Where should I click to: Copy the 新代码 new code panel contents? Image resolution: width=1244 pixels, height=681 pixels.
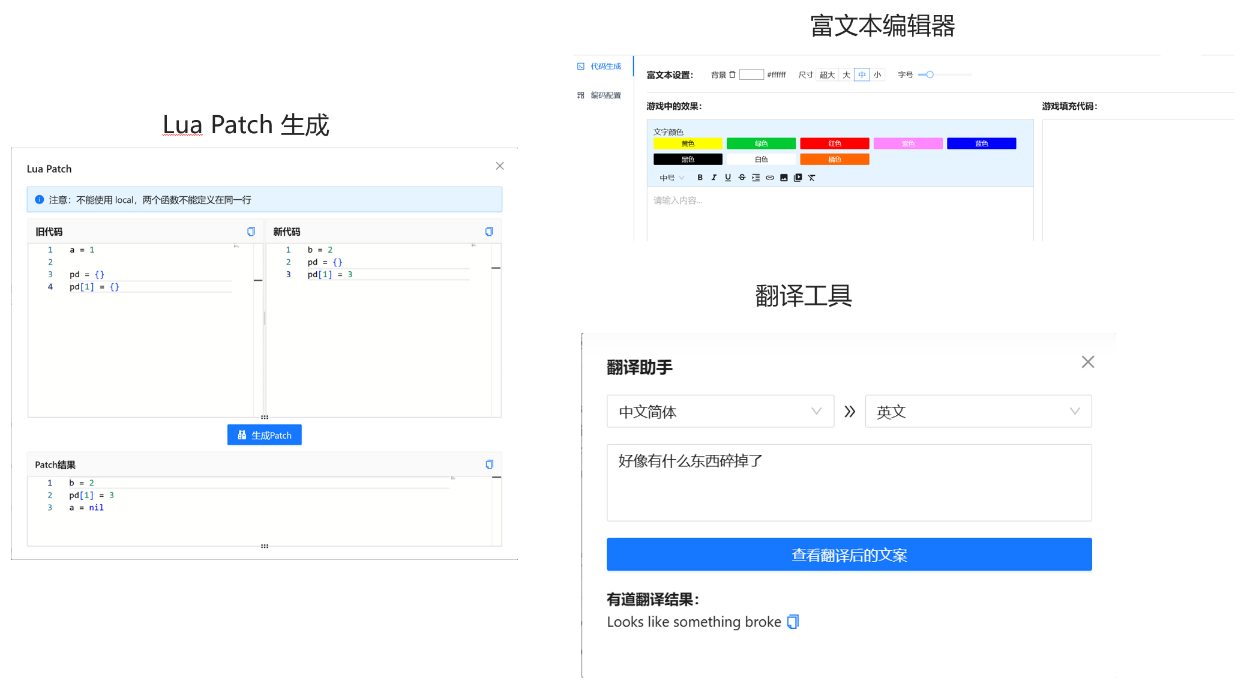tap(489, 232)
